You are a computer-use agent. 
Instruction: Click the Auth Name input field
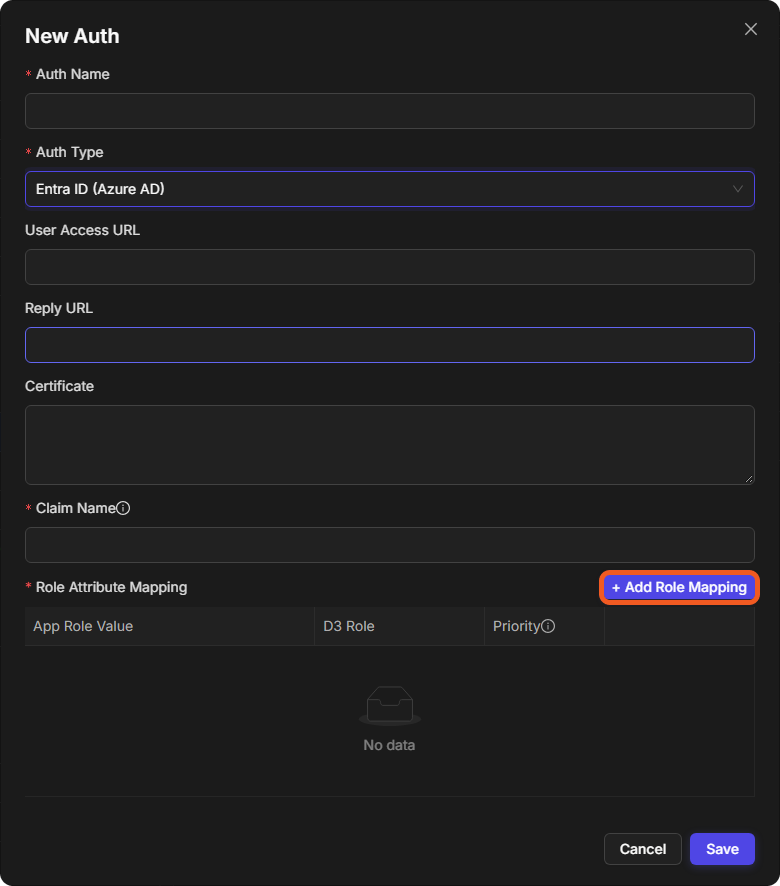click(x=389, y=111)
